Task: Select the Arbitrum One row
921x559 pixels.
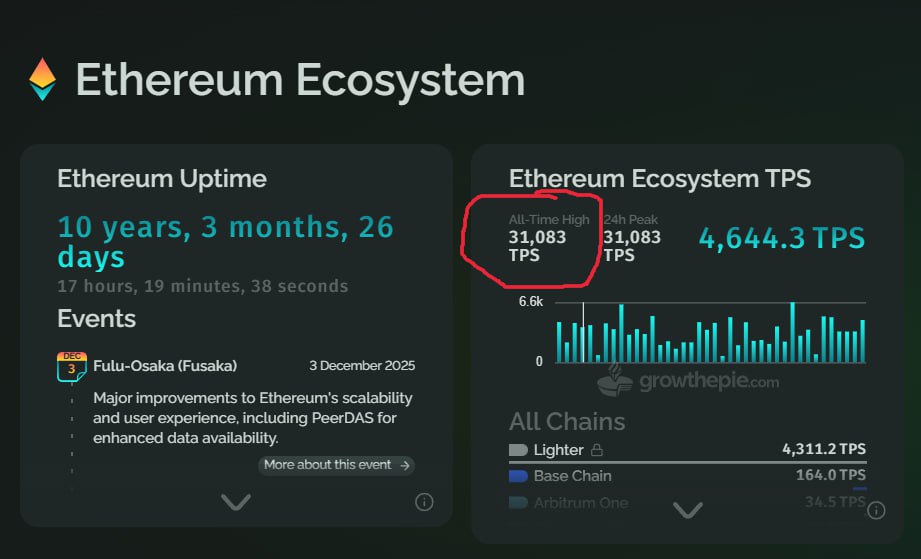Action: tap(687, 502)
